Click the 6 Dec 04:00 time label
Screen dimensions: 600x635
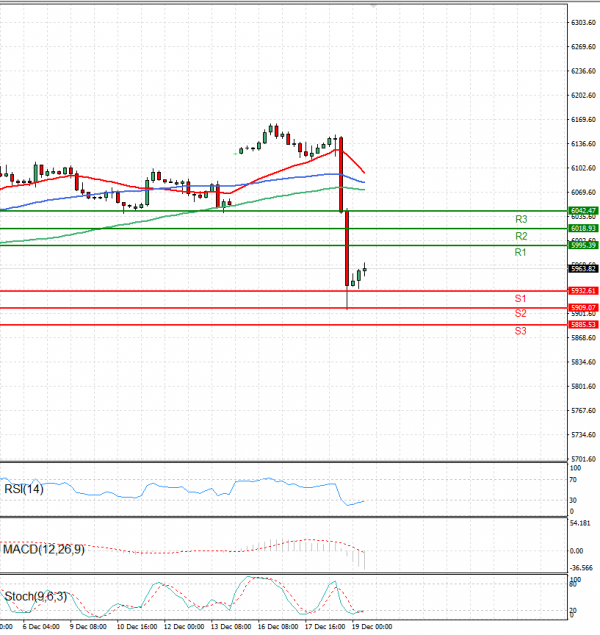41,626
